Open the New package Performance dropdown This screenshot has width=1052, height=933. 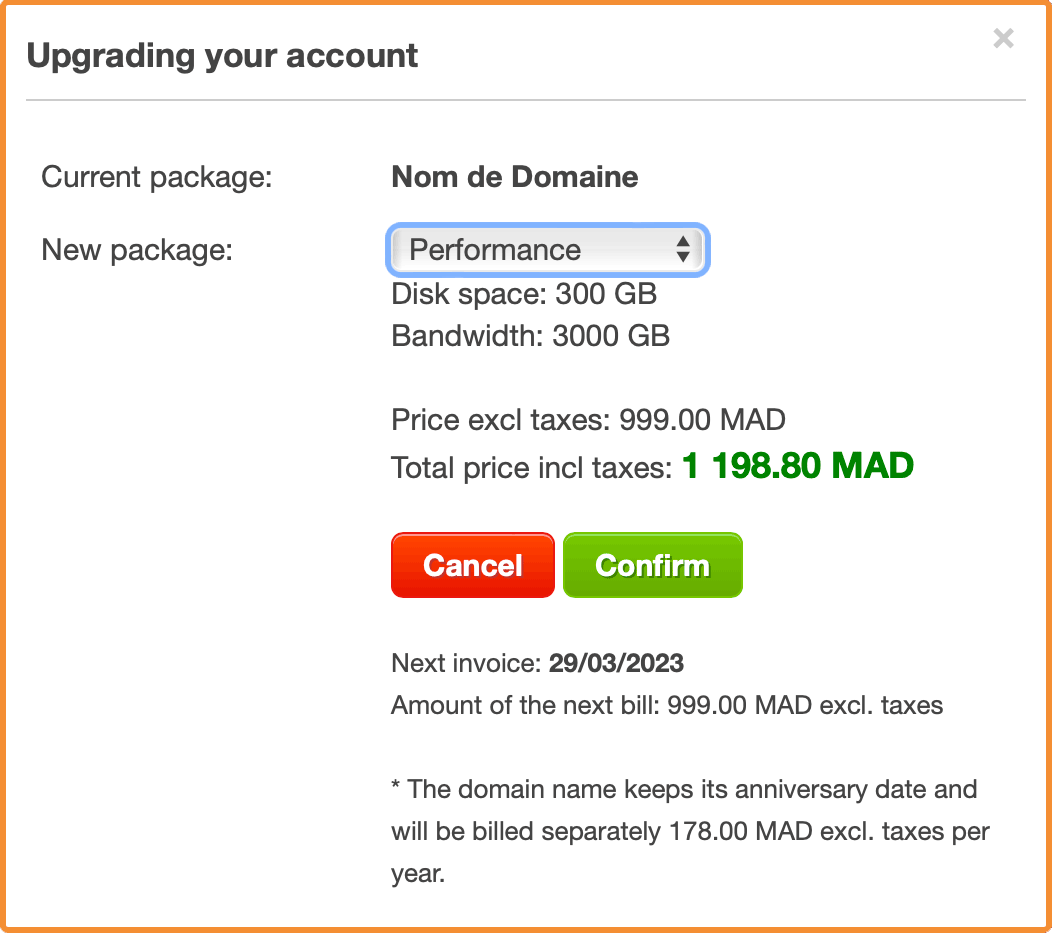547,250
